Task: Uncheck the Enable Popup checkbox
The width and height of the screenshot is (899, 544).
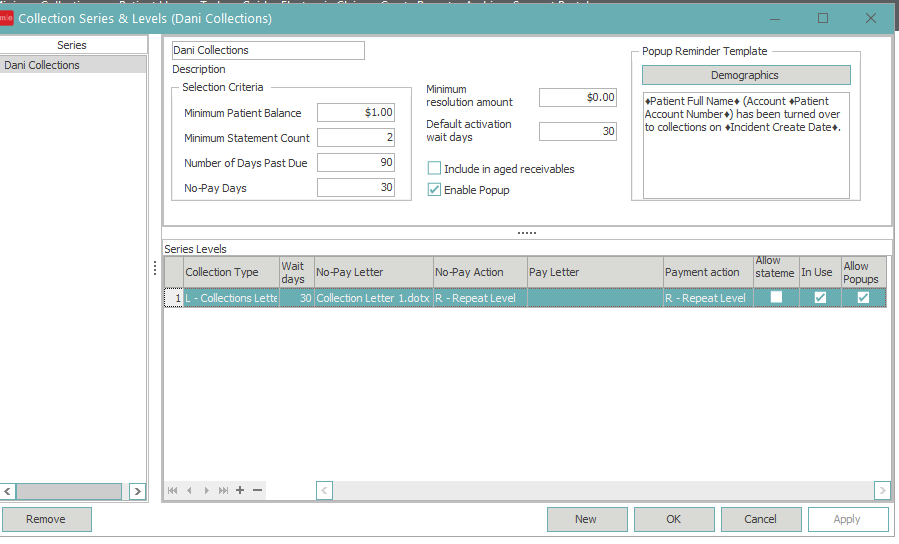Action: 434,190
